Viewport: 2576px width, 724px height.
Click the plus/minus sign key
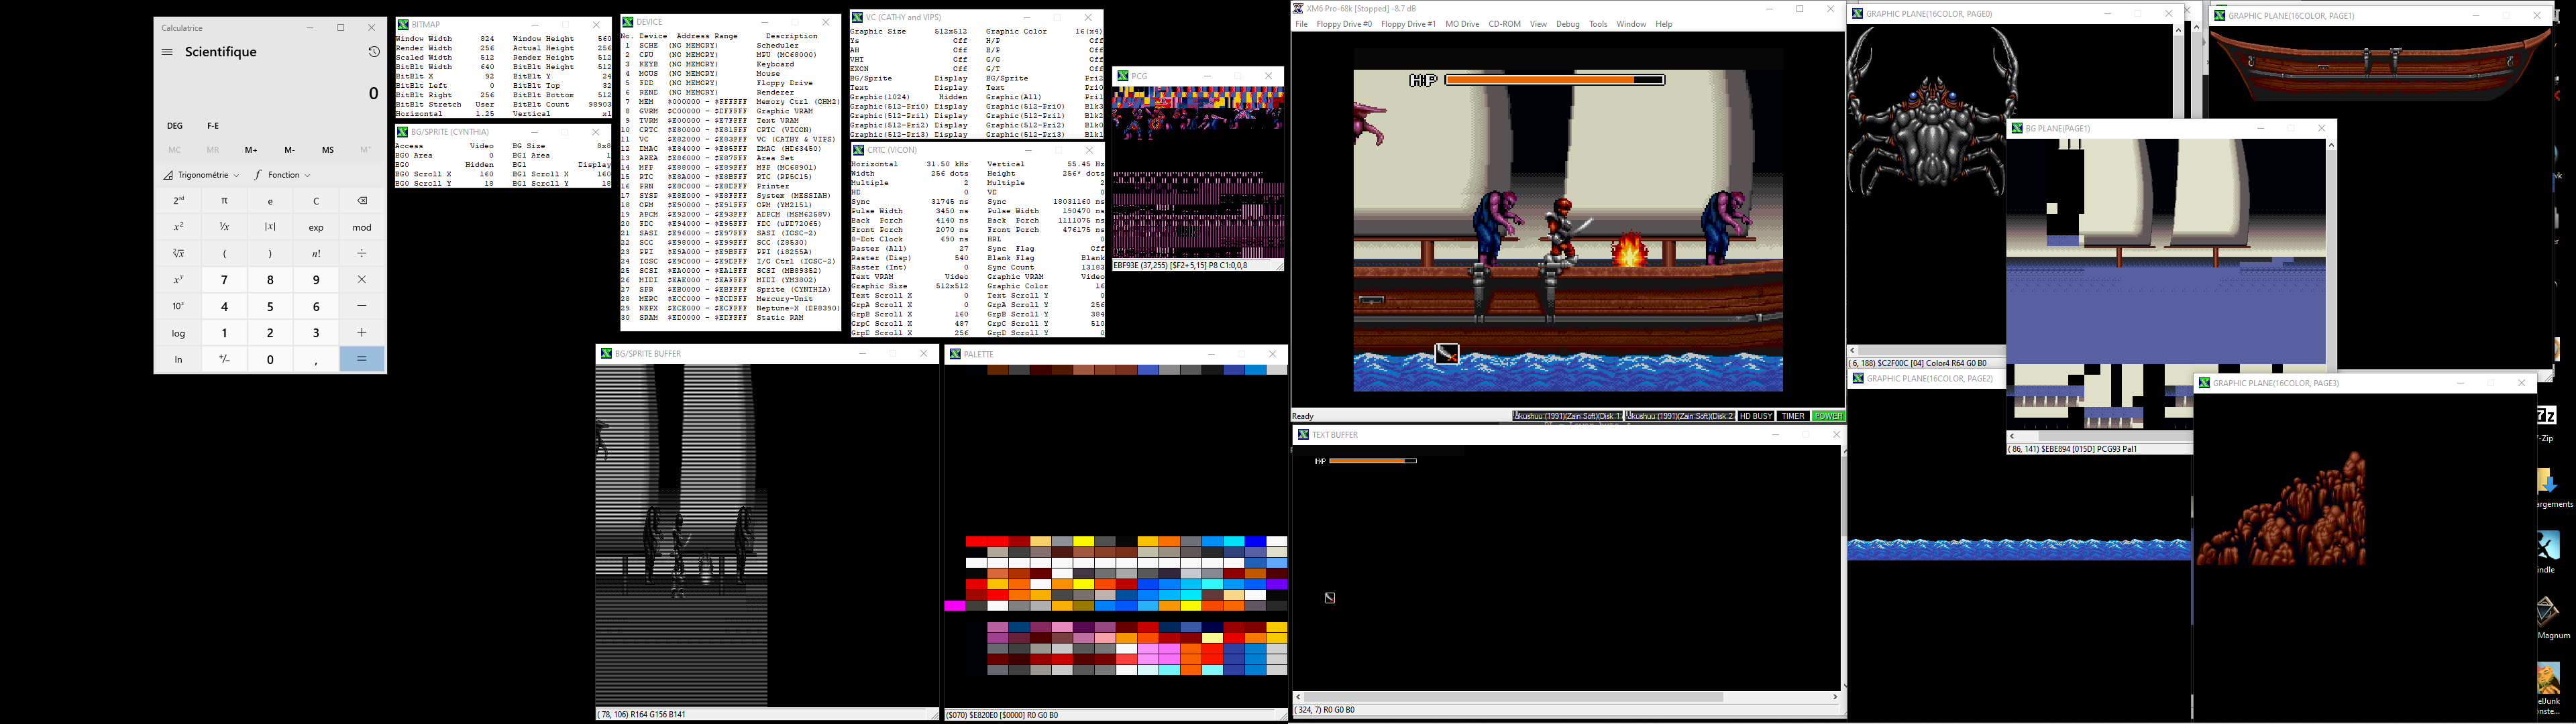click(224, 359)
